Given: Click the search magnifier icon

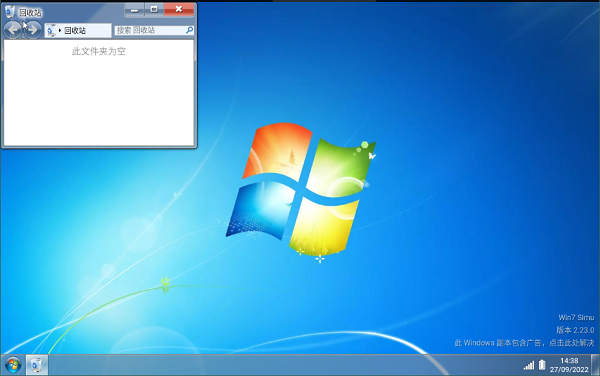Looking at the screenshot, I should tap(189, 30).
